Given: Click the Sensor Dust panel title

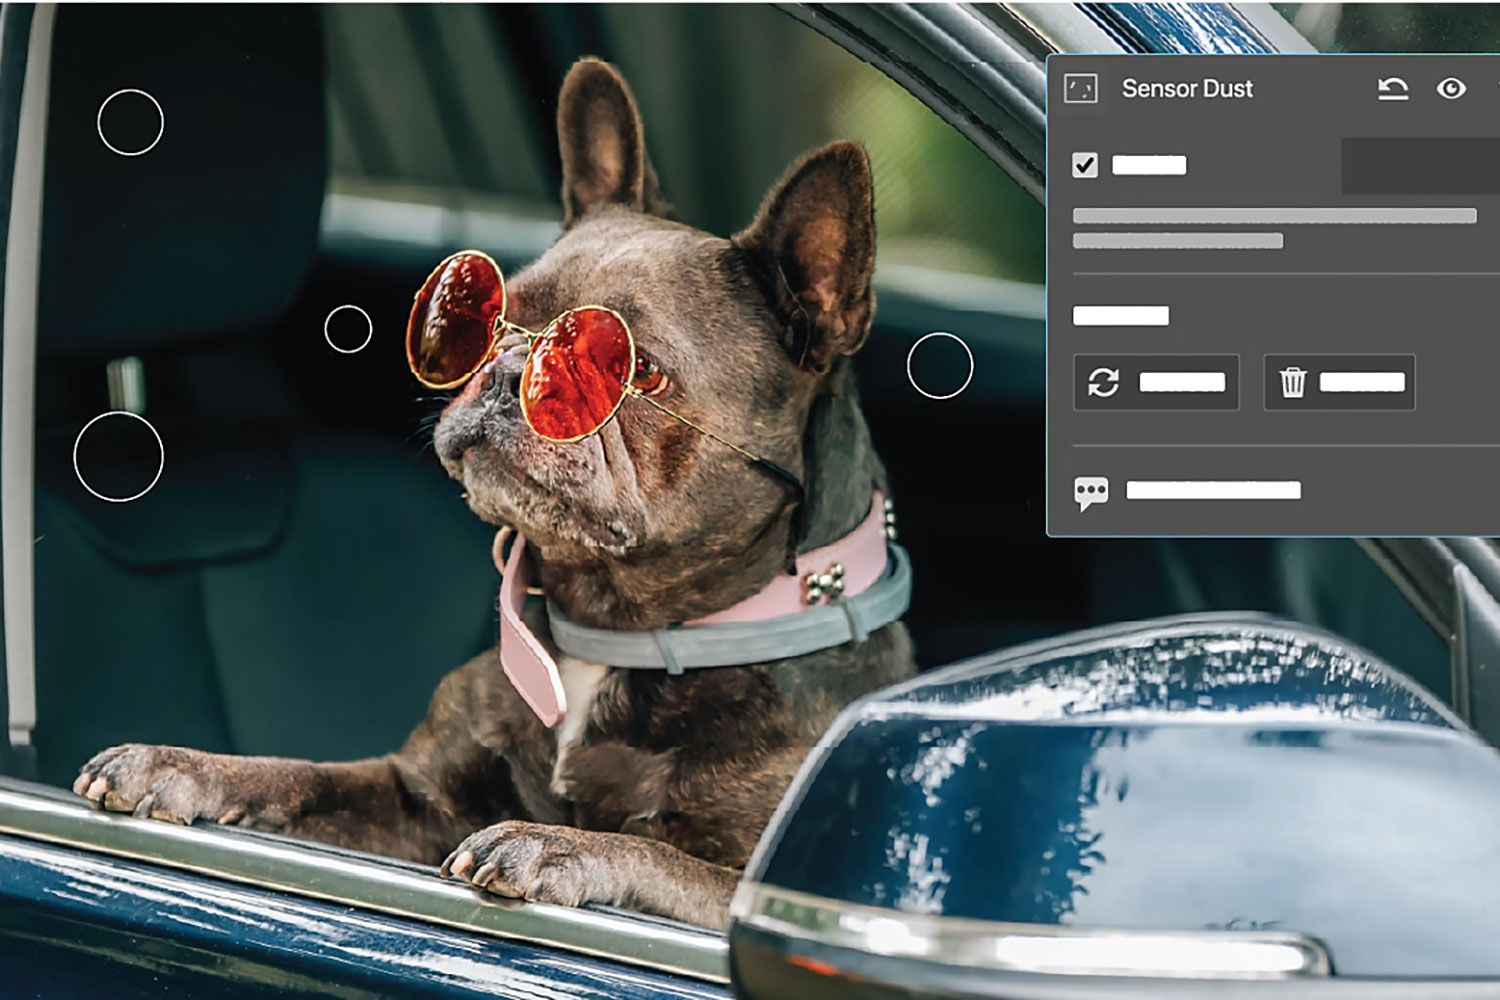Looking at the screenshot, I should [x=1187, y=89].
